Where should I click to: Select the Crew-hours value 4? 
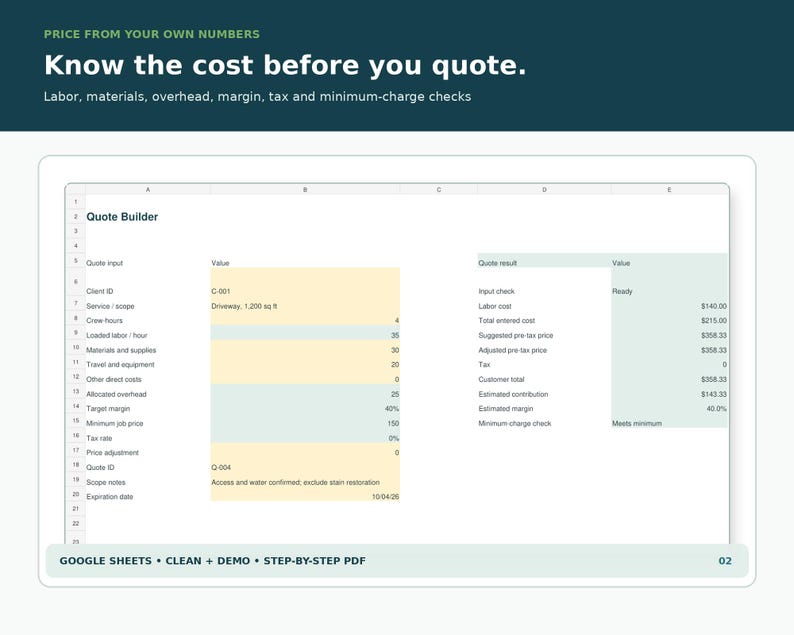[x=305, y=320]
